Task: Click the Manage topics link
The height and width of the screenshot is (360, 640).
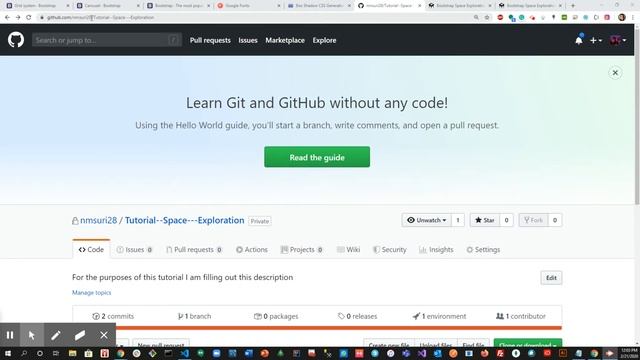Action: click(91, 293)
